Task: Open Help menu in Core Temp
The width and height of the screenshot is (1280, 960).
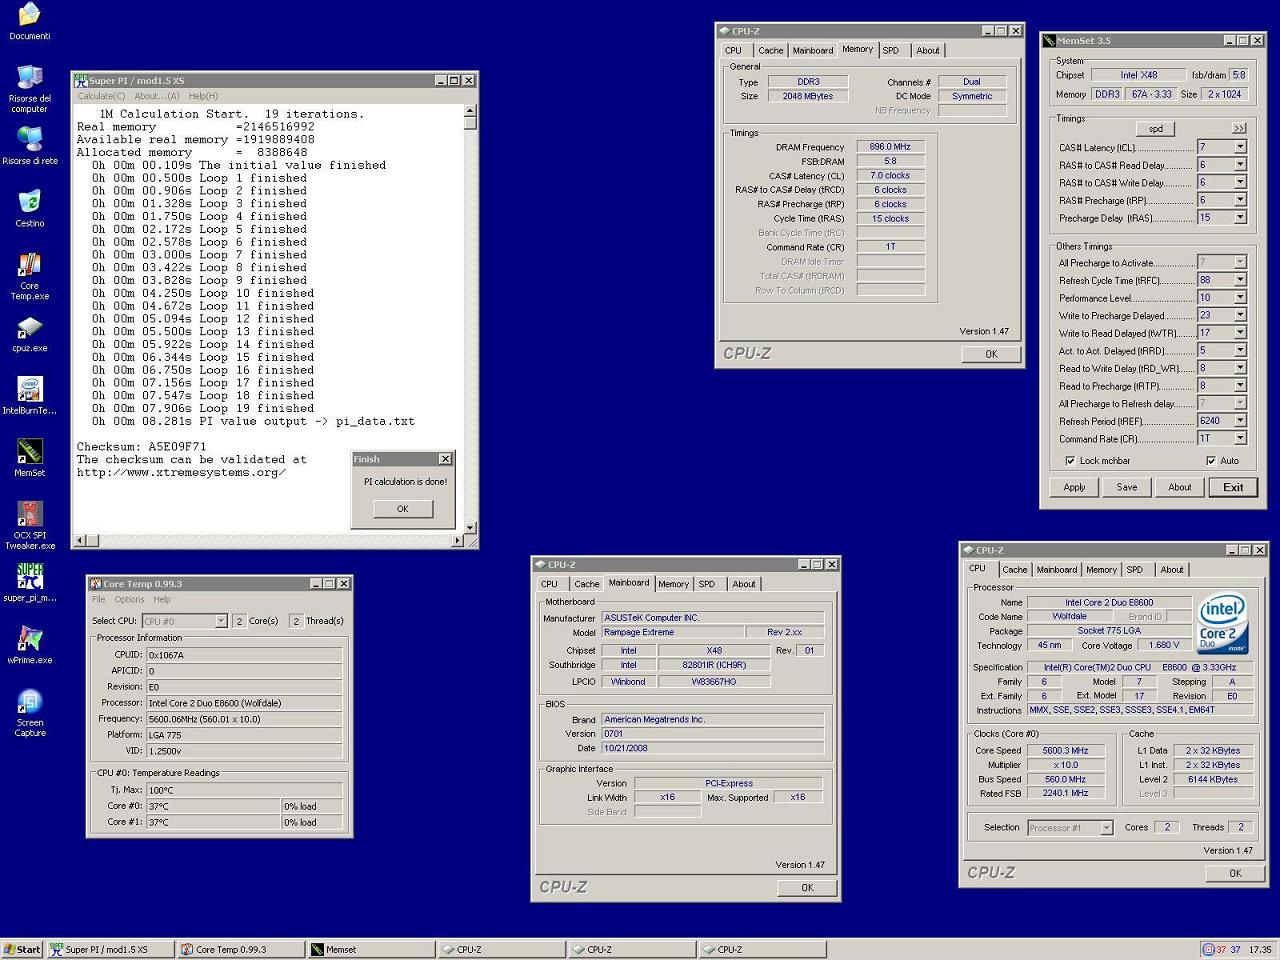Action: pos(162,600)
